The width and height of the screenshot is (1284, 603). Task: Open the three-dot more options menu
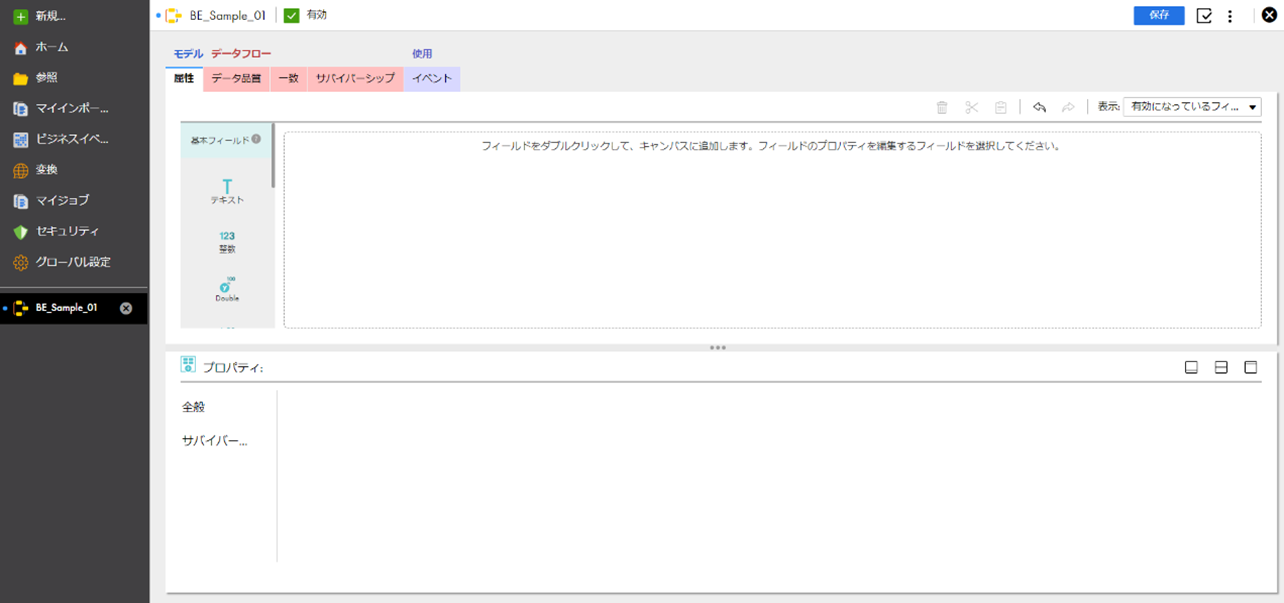(x=1230, y=16)
